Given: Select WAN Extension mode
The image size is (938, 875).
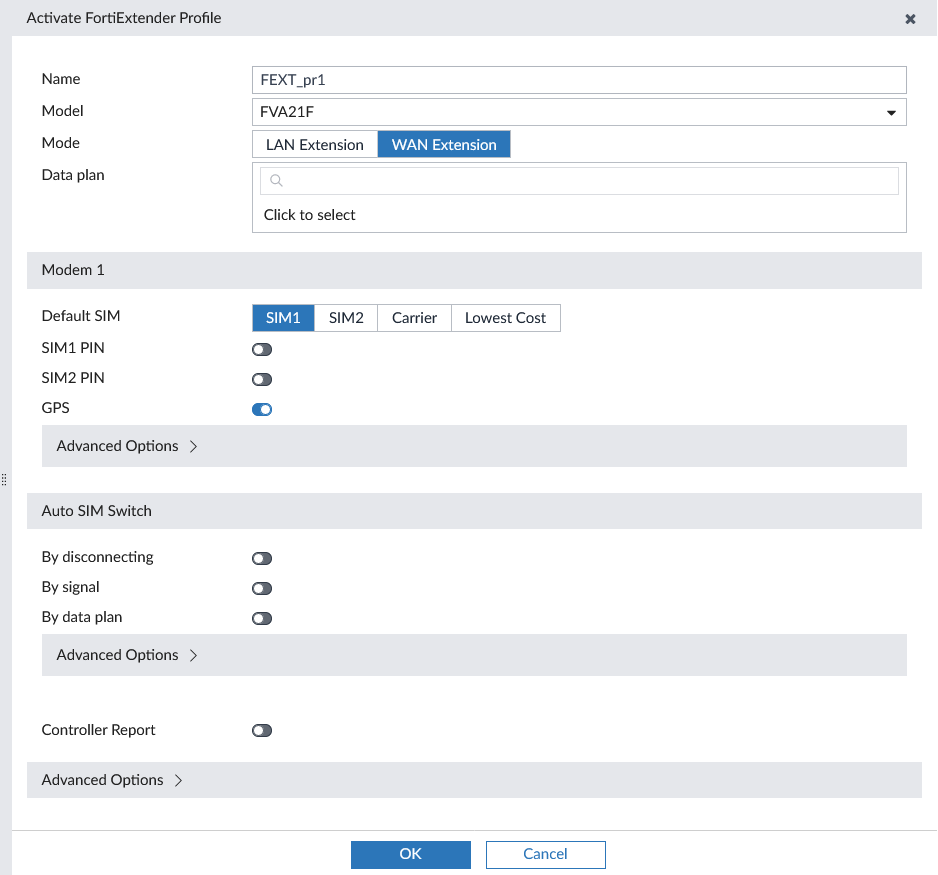Looking at the screenshot, I should pyautogui.click(x=444, y=144).
